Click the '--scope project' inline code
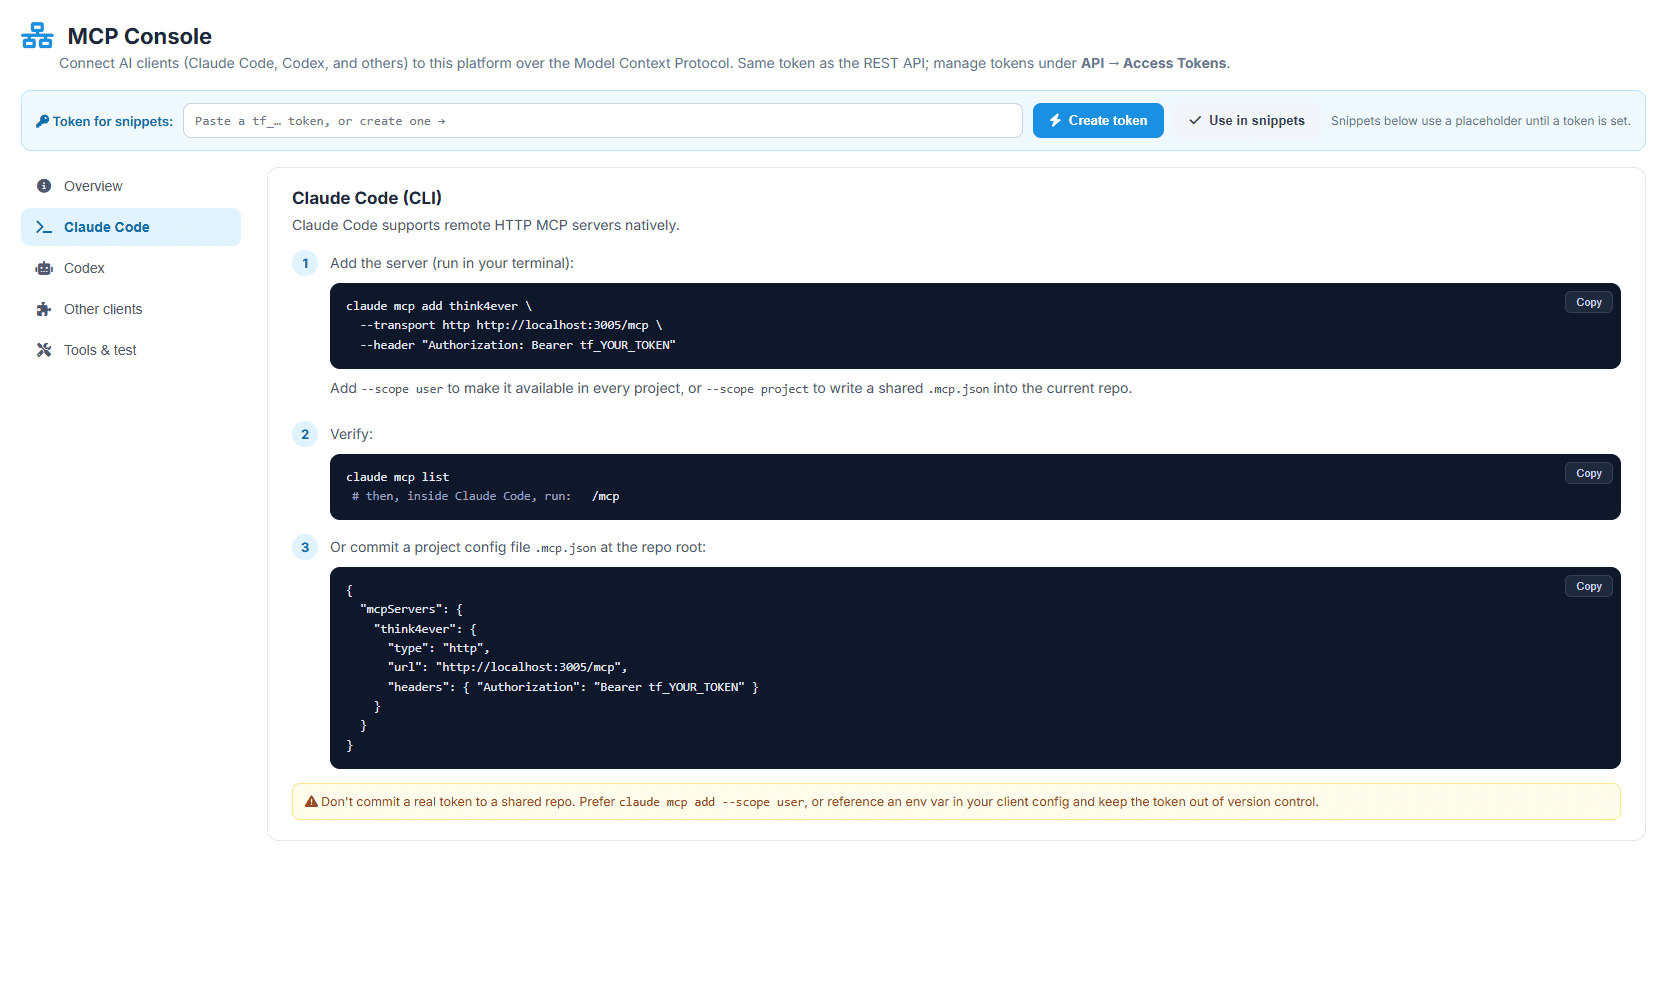 (x=757, y=389)
